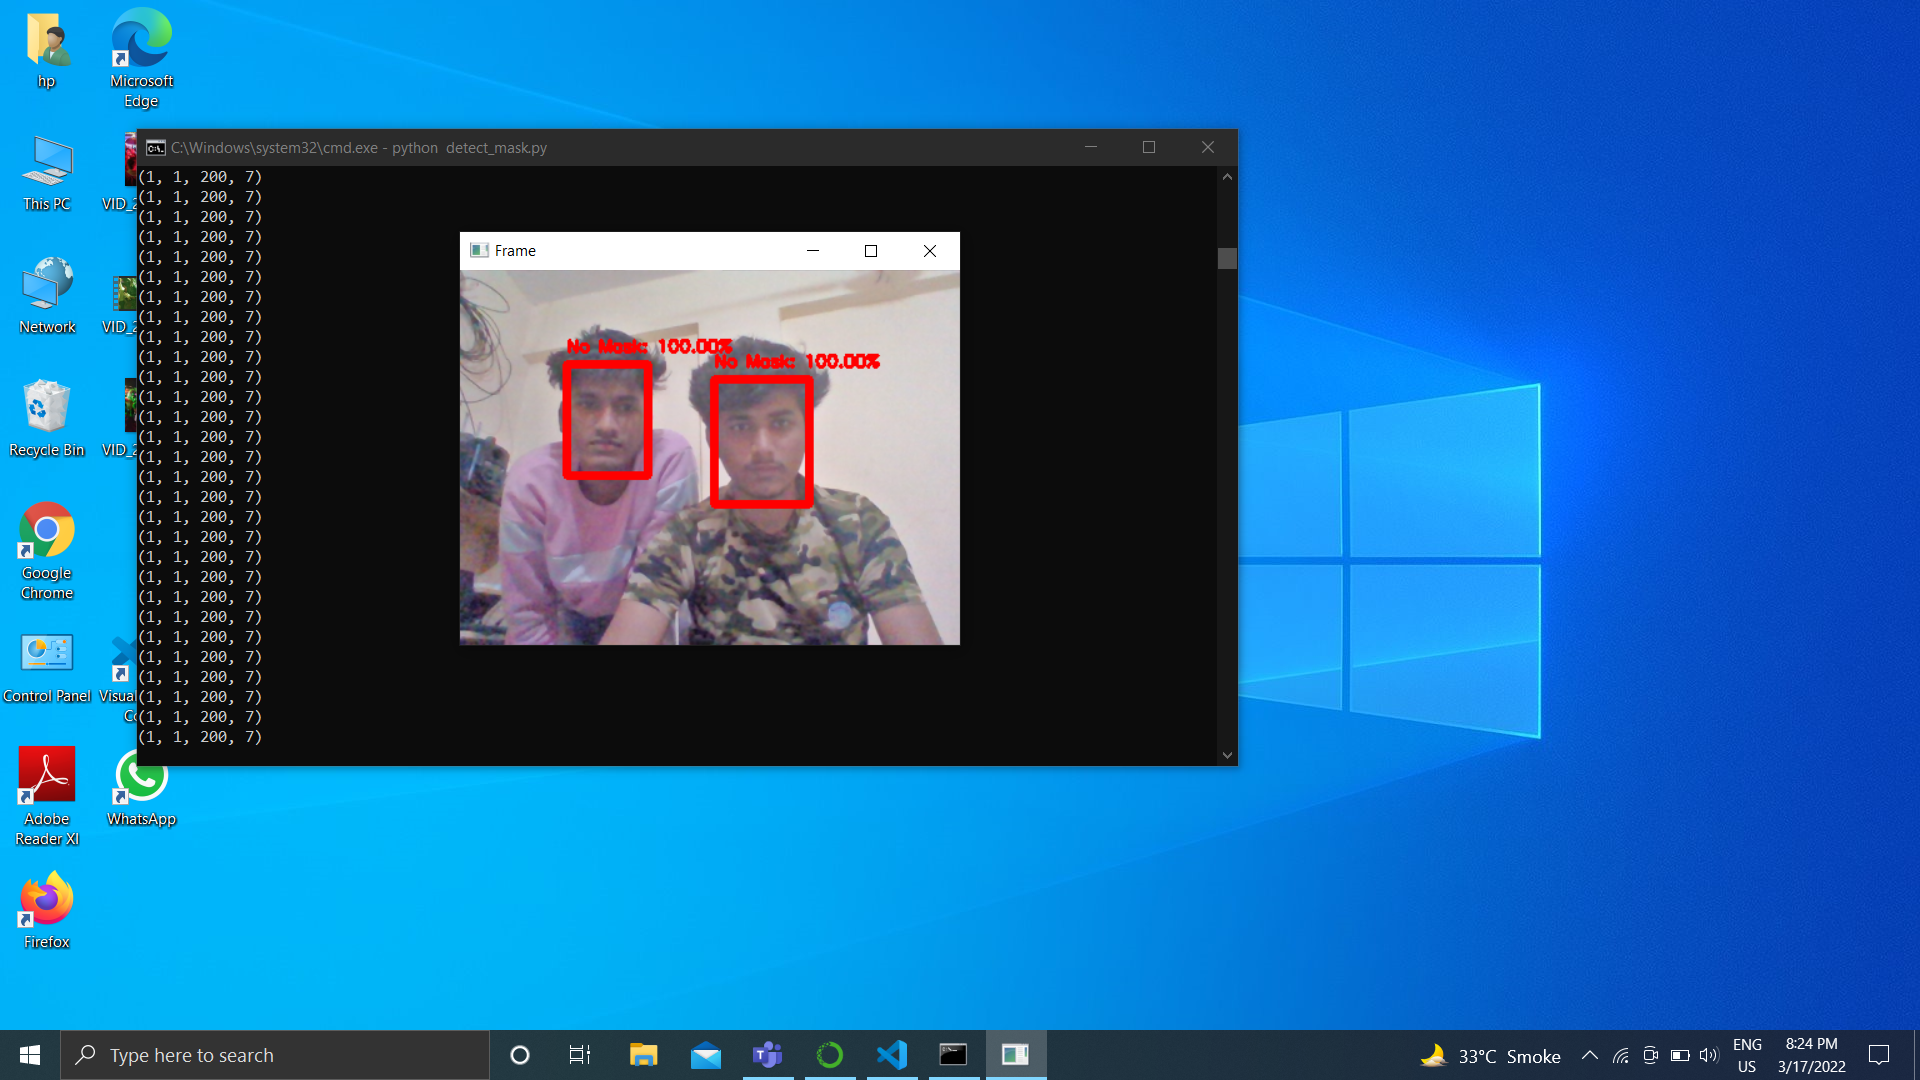The height and width of the screenshot is (1080, 1920).
Task: Click the cmd vertical scrollbar thumb
Action: [x=1227, y=258]
